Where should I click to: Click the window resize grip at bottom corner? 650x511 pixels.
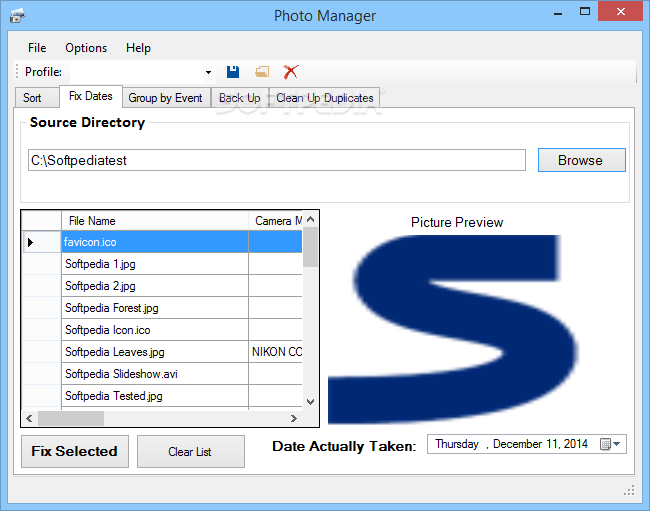point(629,491)
